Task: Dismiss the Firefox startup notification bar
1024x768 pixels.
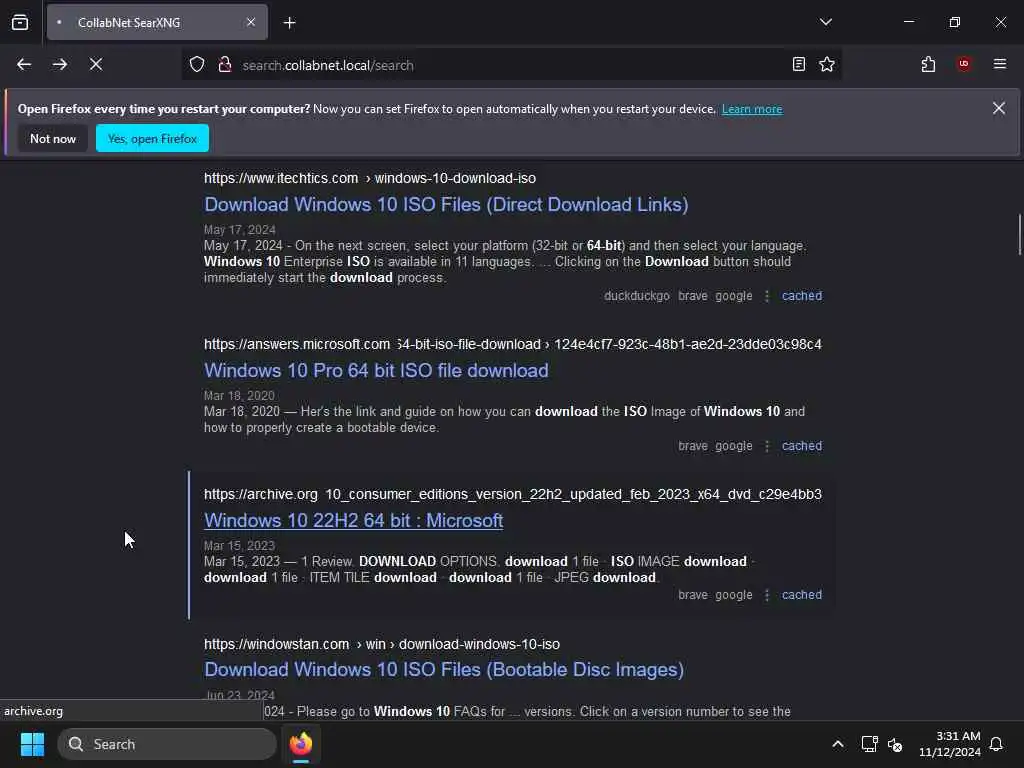Action: pyautogui.click(x=999, y=108)
